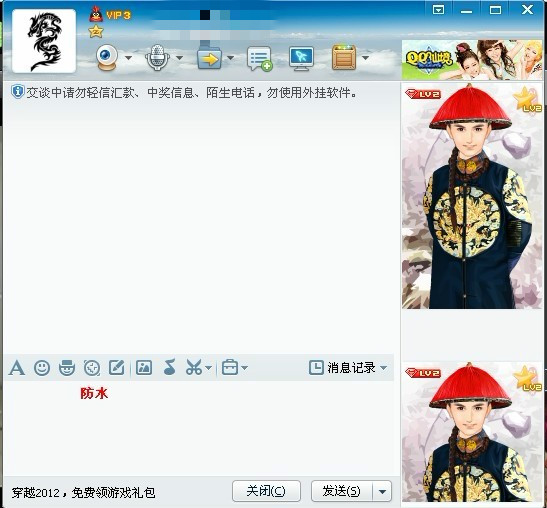Open the QQ仙境 advertisement banner
The height and width of the screenshot is (508, 547).
(x=472, y=60)
